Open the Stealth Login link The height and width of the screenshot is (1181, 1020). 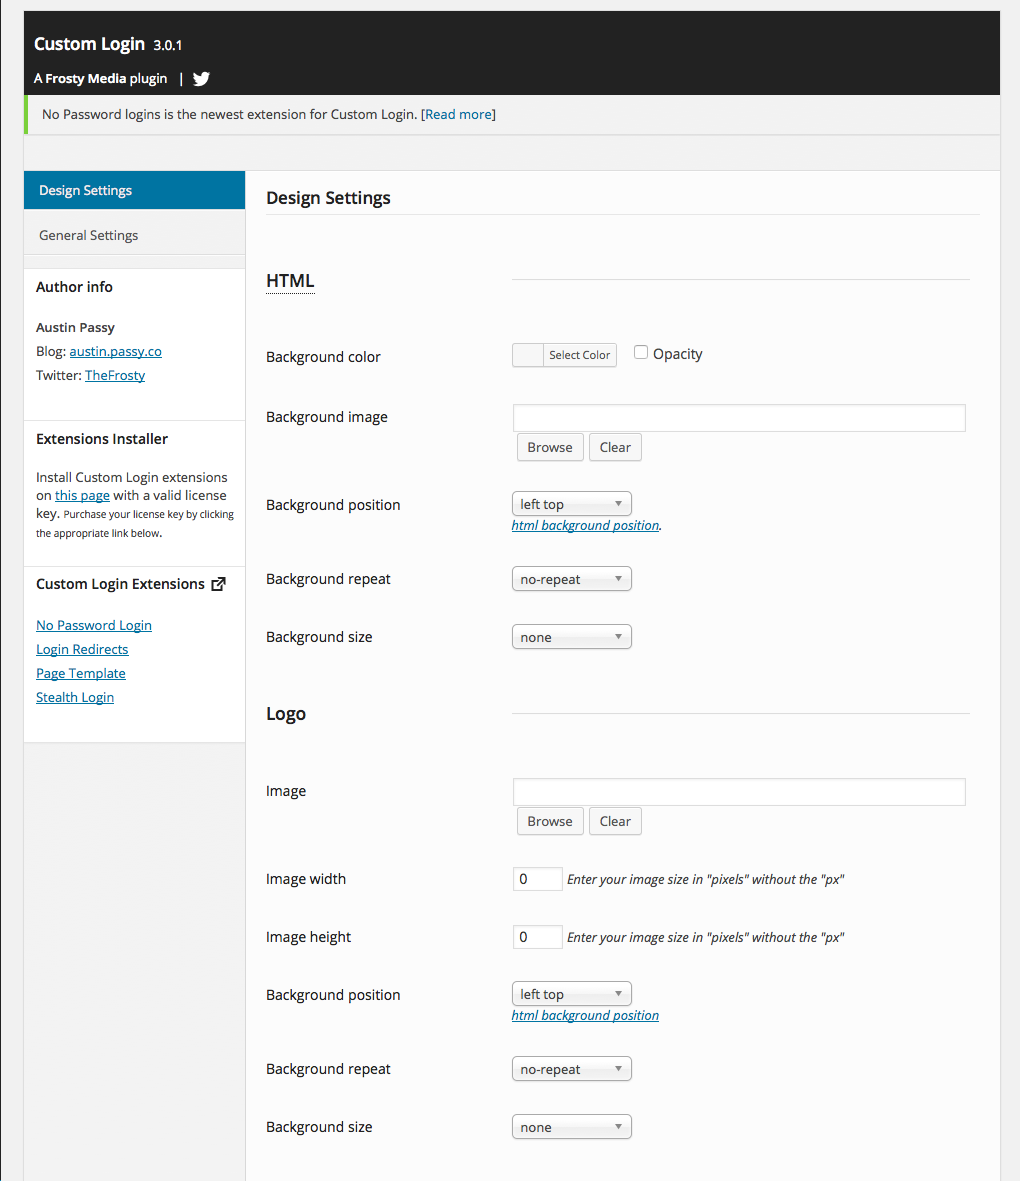click(x=75, y=697)
